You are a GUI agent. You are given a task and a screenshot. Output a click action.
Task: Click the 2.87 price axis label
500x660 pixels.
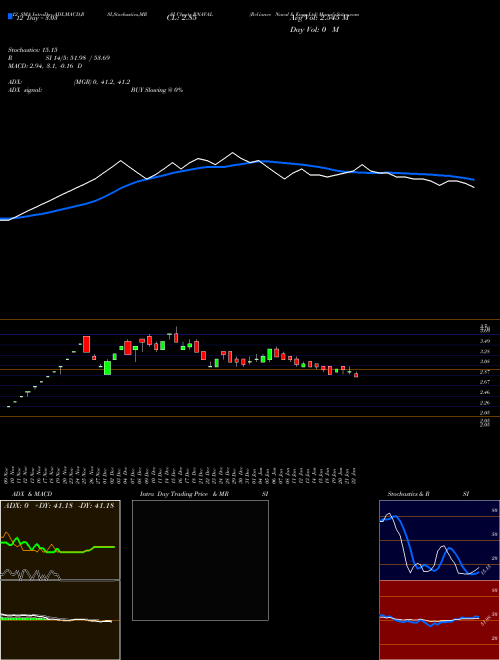484,372
